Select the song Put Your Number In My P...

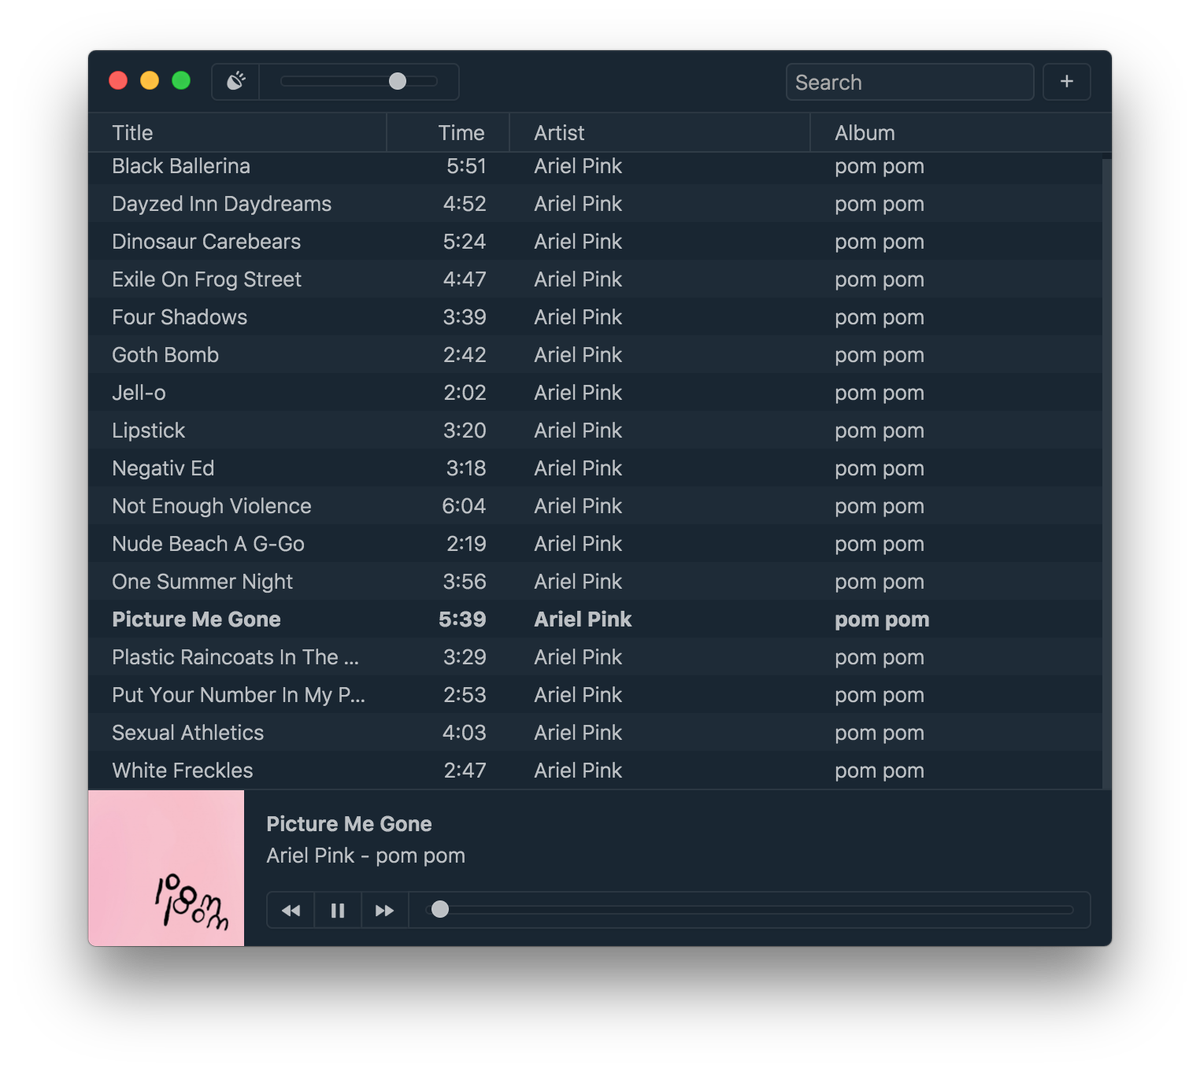click(x=595, y=695)
